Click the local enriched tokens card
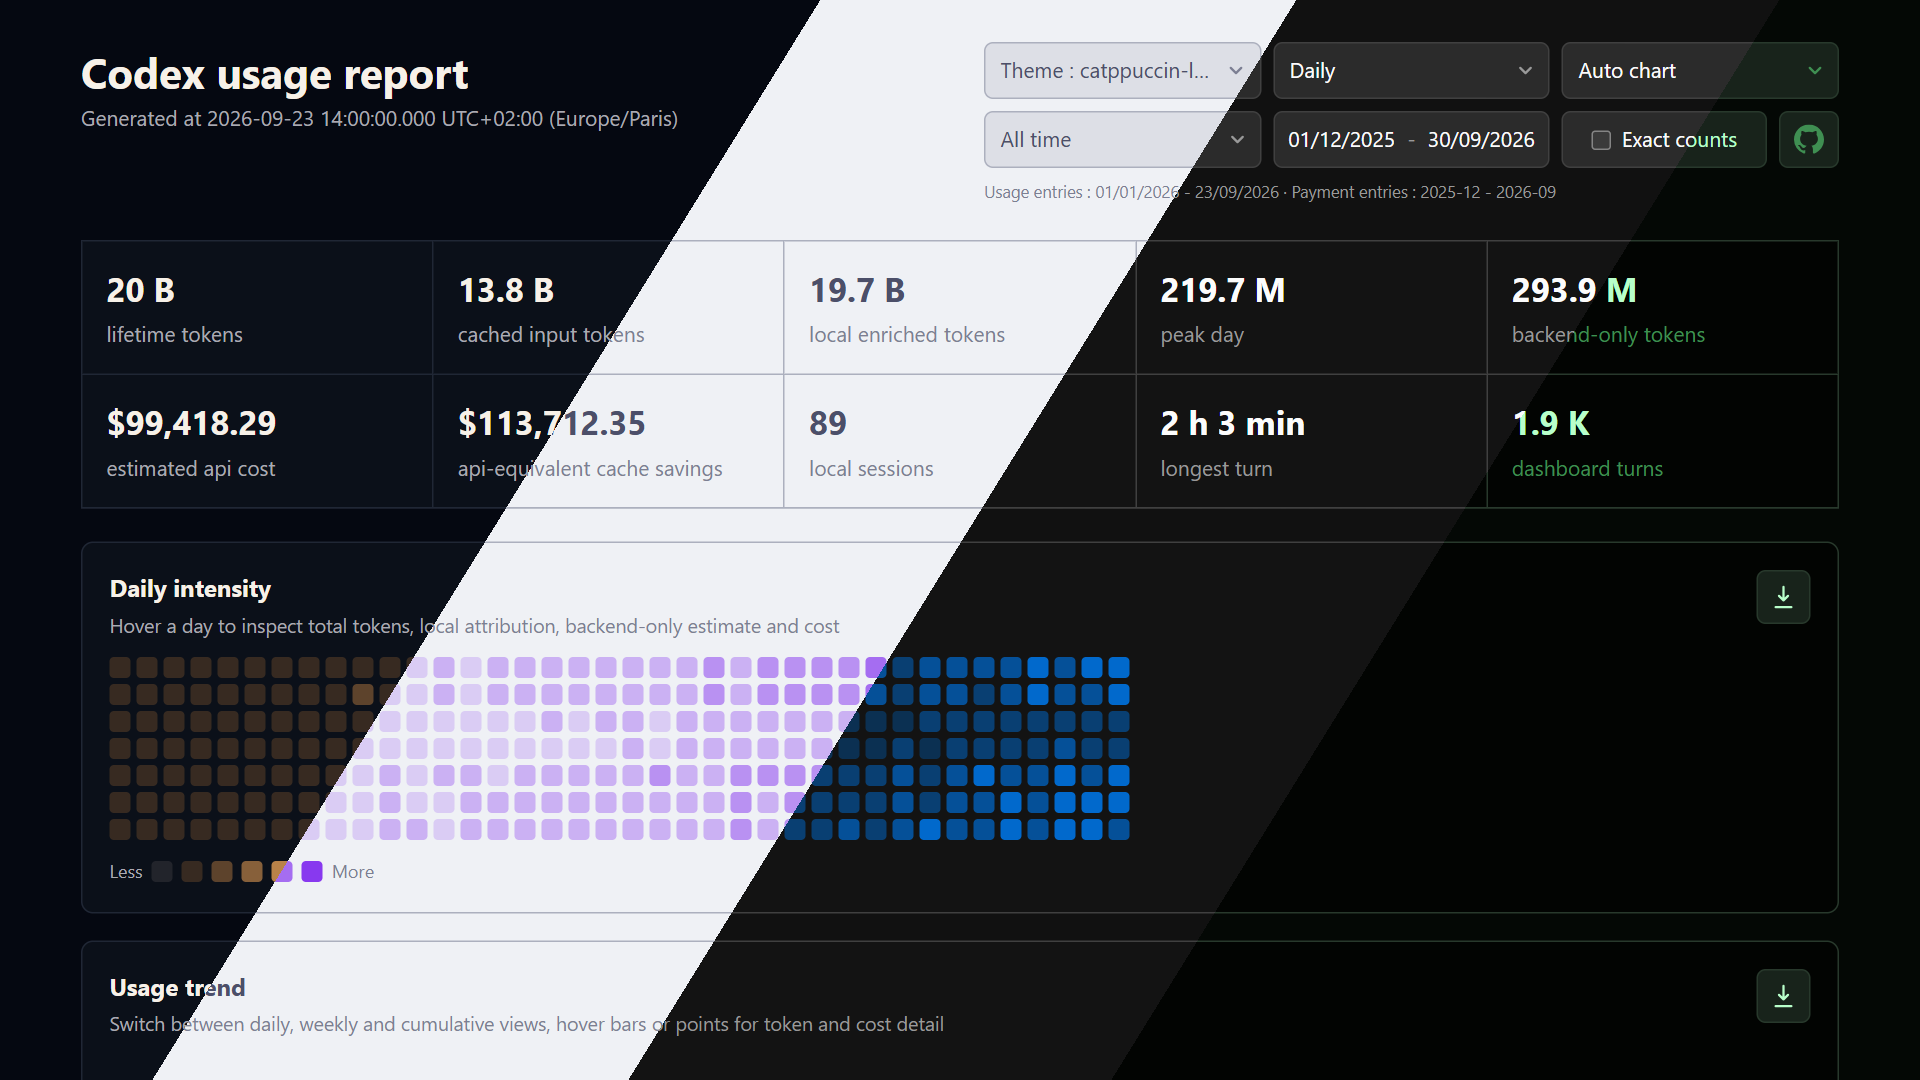This screenshot has width=1920, height=1080. [x=960, y=308]
